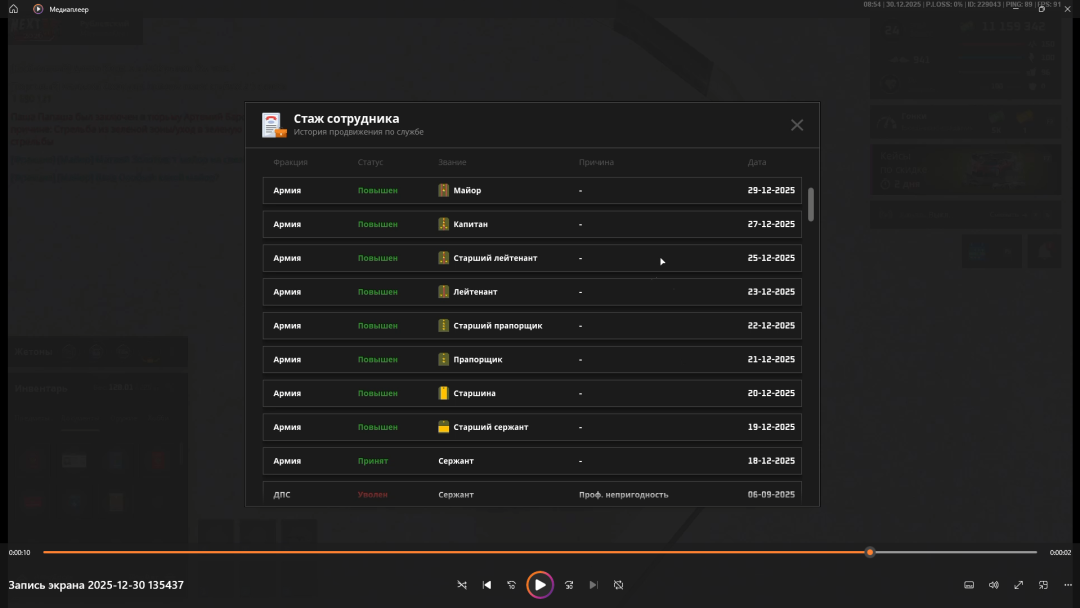Open the volume control
This screenshot has width=1080, height=608.
994,585
